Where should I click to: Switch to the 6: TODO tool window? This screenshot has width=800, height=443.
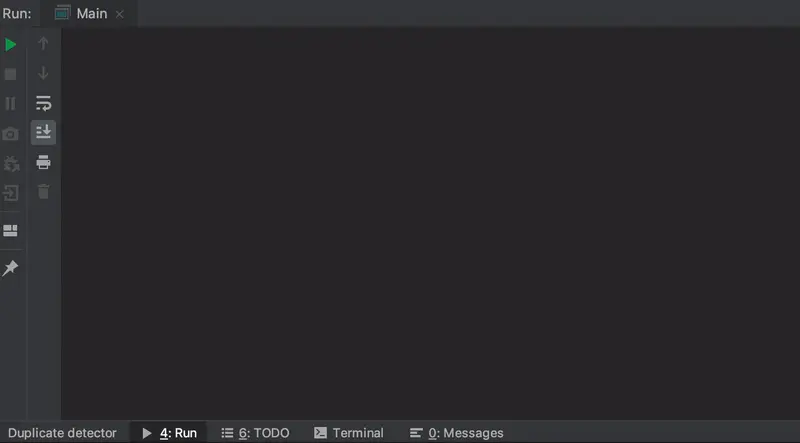255,433
